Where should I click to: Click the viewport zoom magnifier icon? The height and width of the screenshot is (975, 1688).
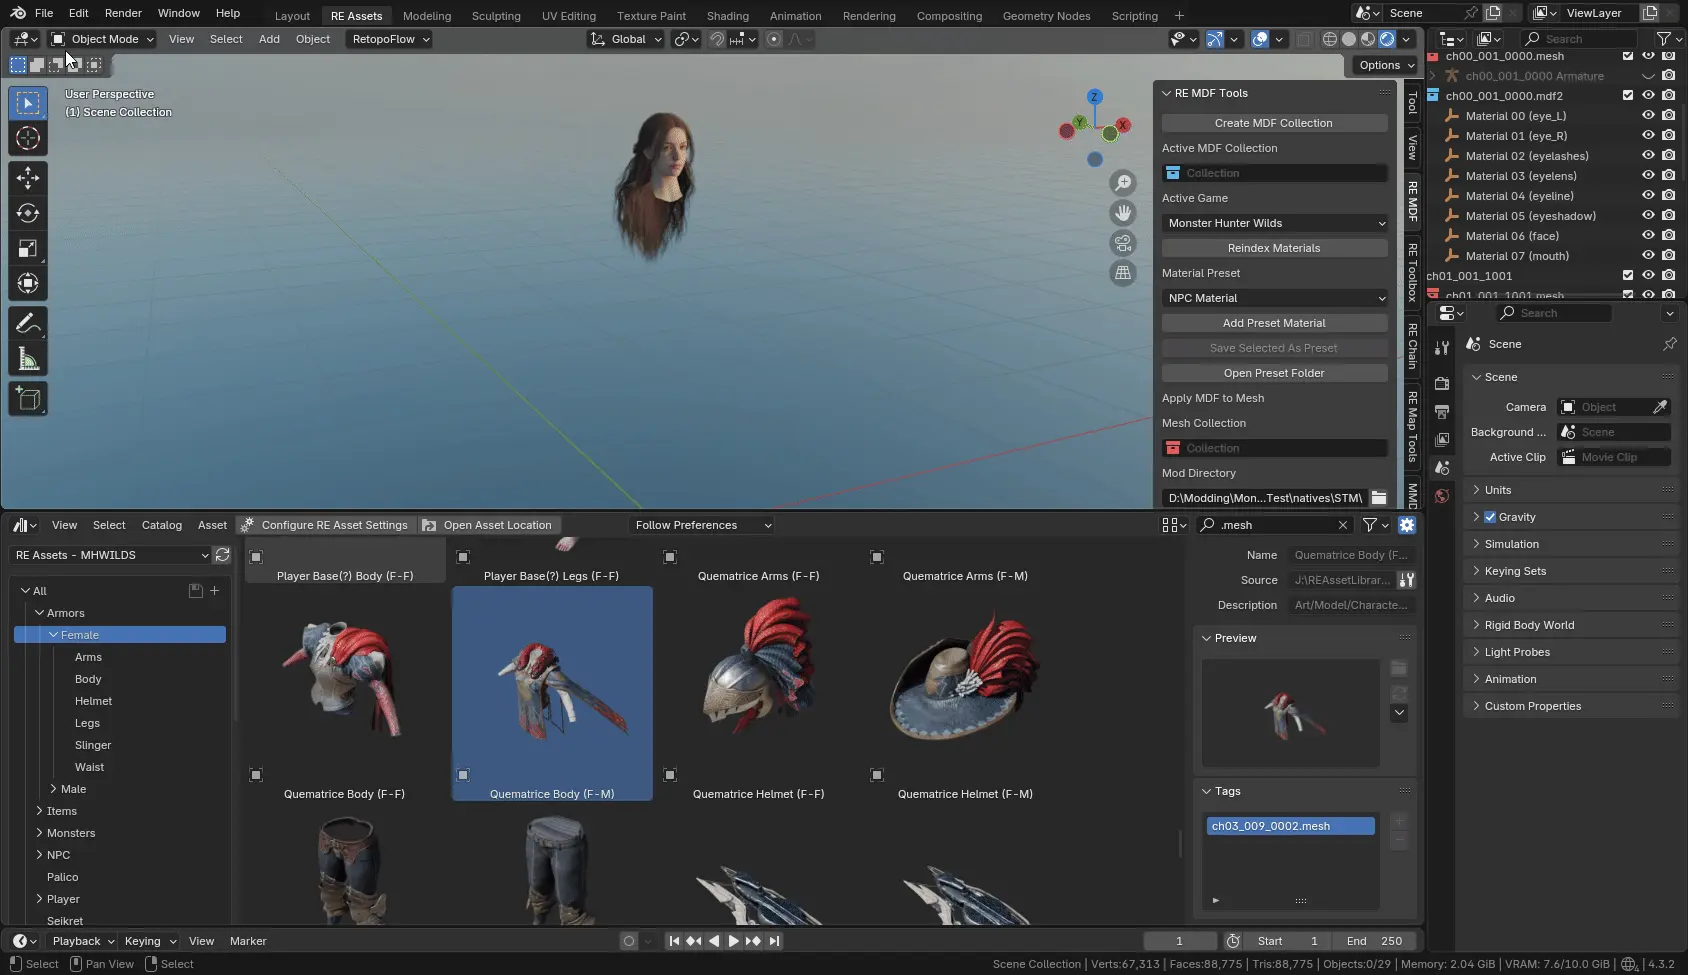[x=1123, y=183]
